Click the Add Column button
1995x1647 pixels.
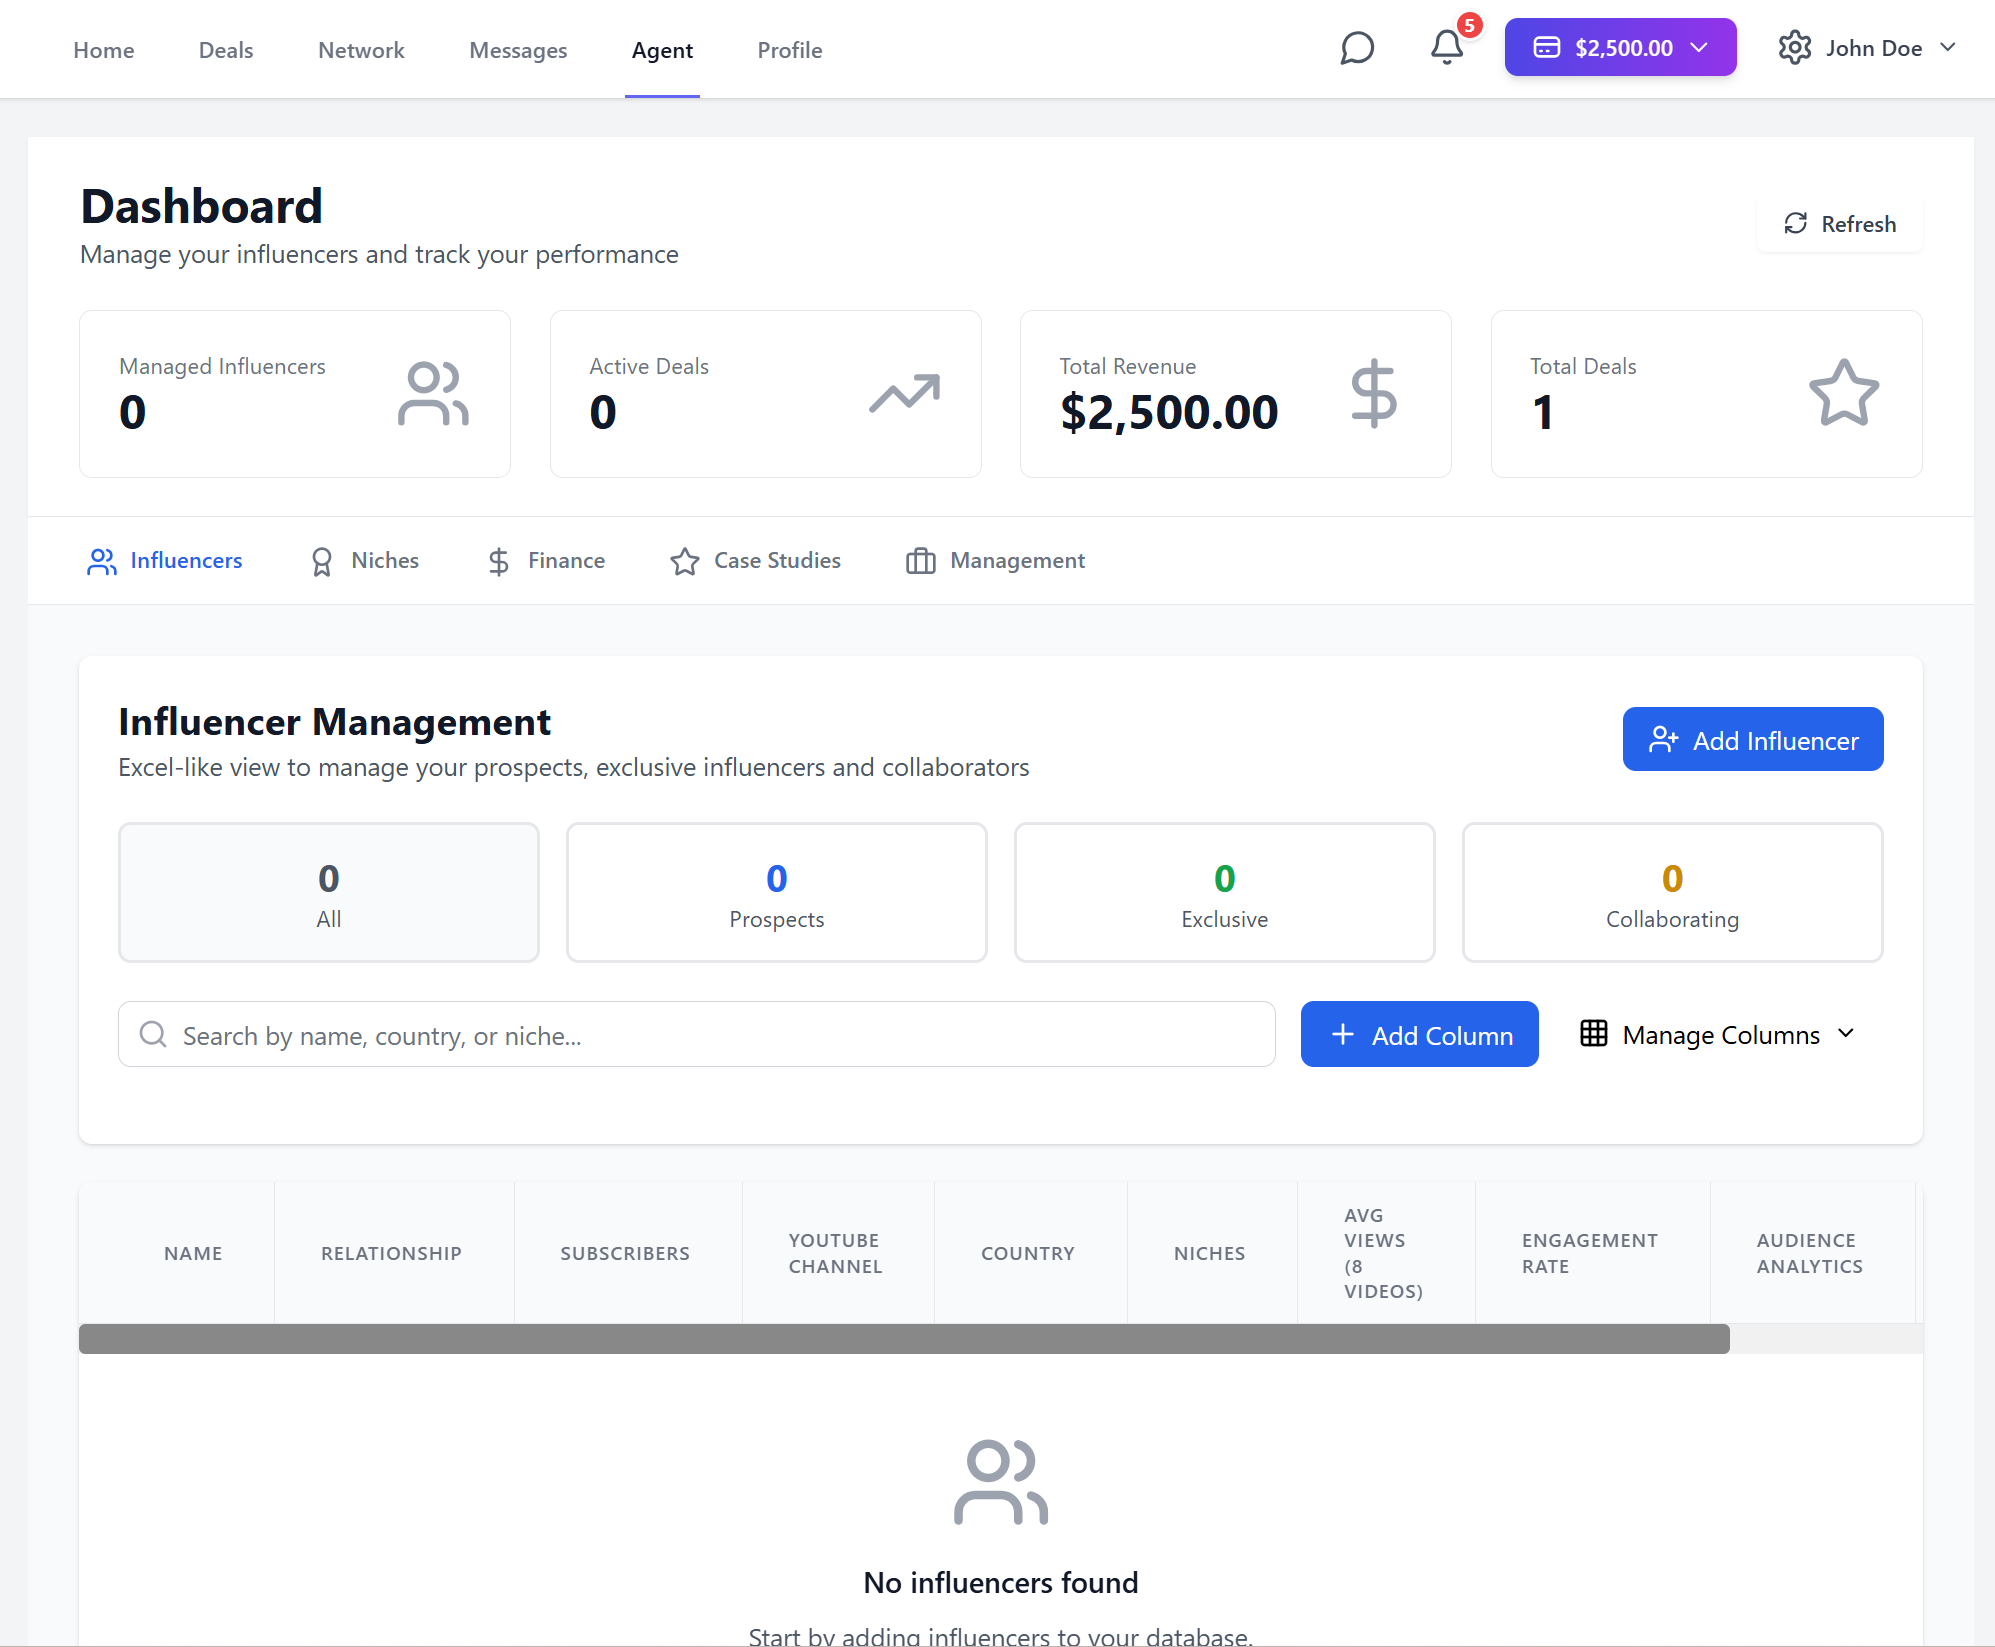point(1420,1034)
